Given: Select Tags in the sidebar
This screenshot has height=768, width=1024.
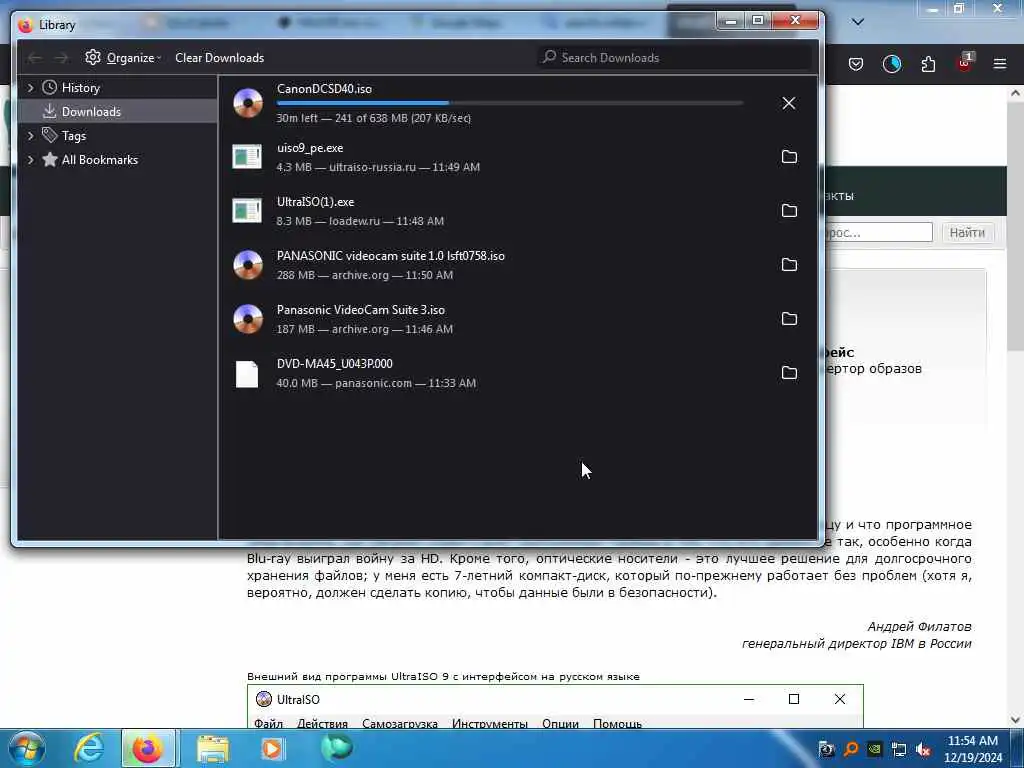Looking at the screenshot, I should pos(74,136).
